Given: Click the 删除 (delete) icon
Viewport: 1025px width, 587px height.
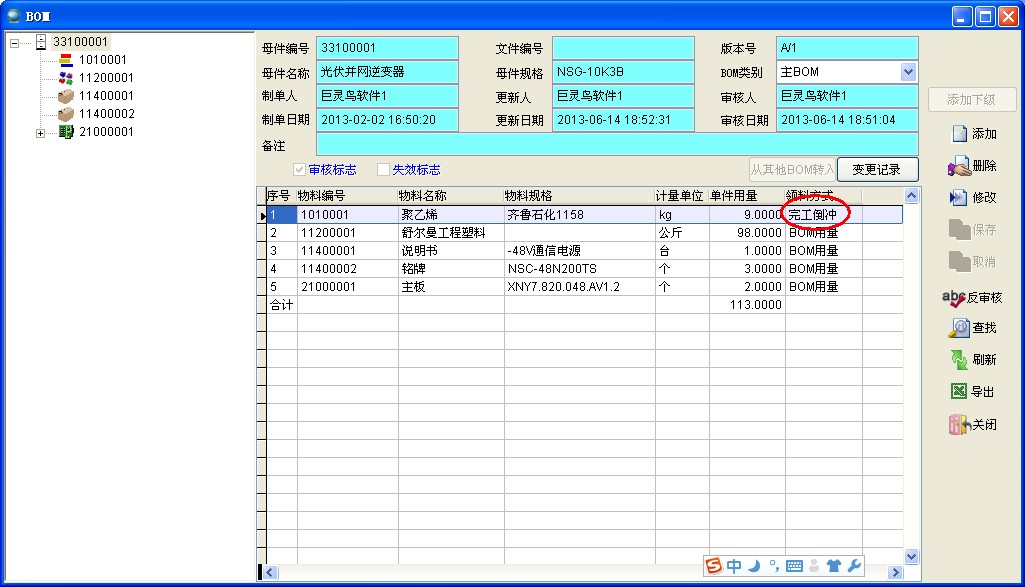Looking at the screenshot, I should tap(959, 167).
